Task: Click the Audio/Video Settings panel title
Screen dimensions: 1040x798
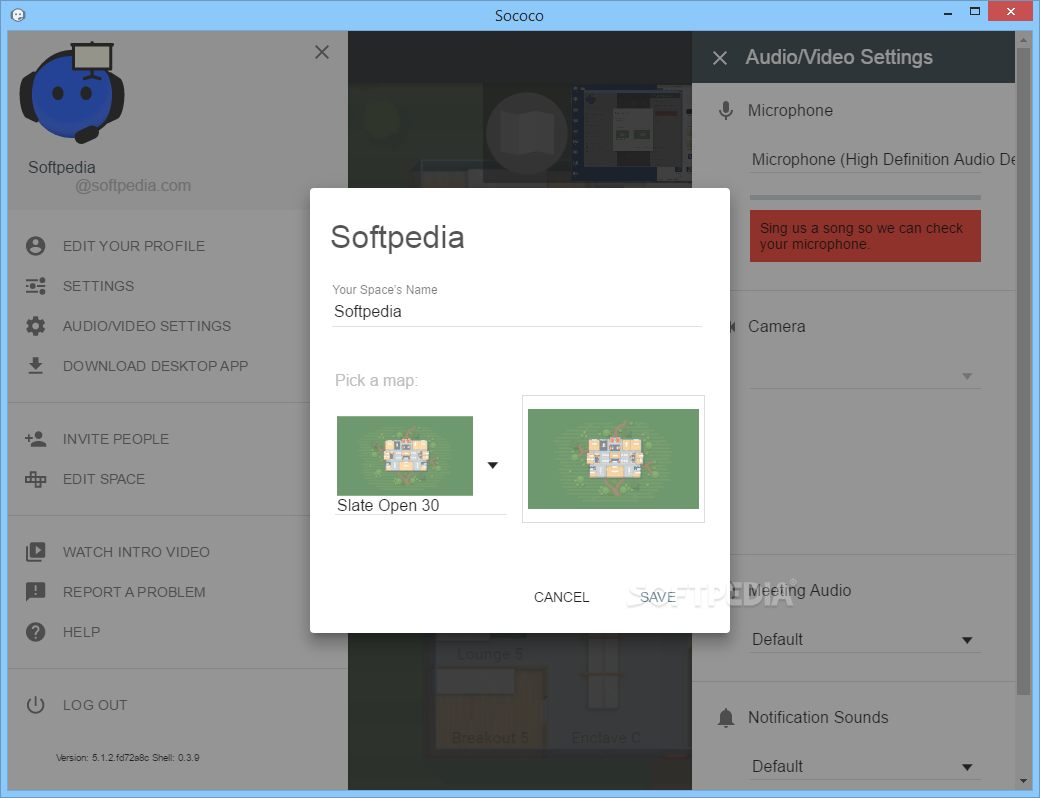Action: [838, 57]
